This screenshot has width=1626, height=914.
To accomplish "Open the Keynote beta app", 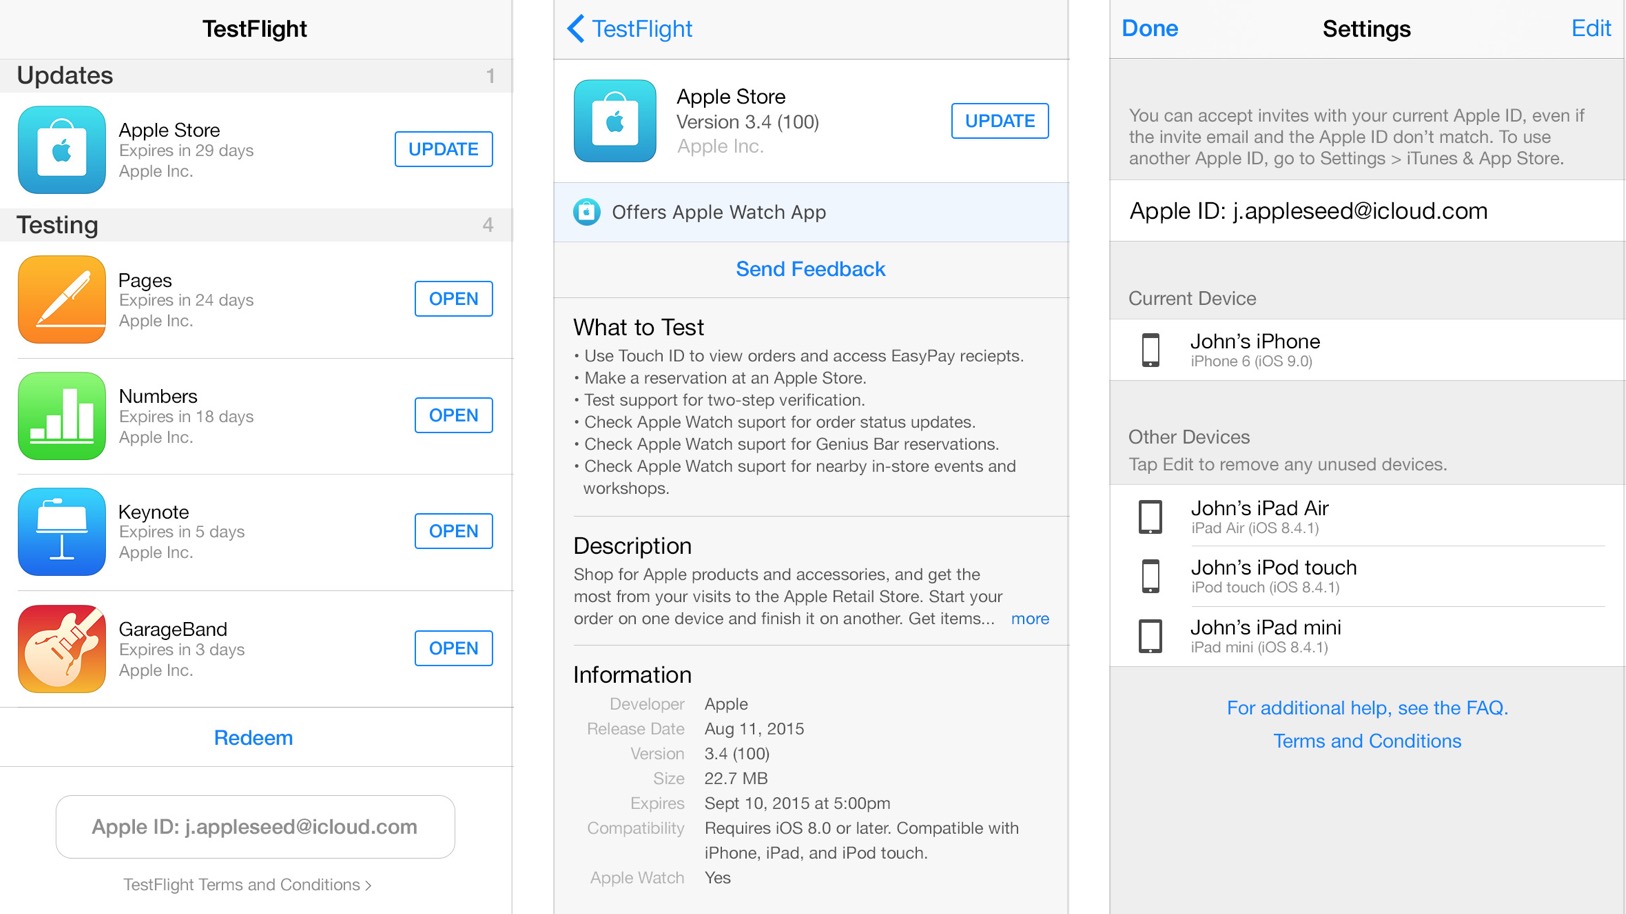I will click(454, 531).
